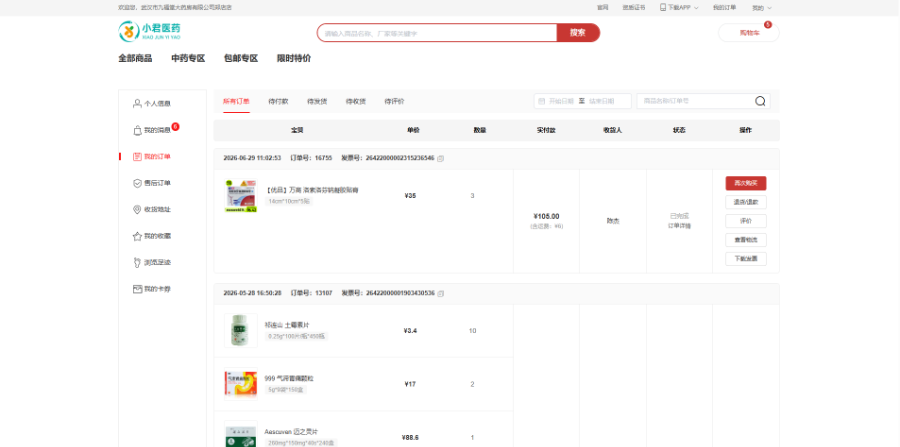Expand the 下载APP dropdown arrow
Viewport: 900px width, 447px height.
click(696, 8)
